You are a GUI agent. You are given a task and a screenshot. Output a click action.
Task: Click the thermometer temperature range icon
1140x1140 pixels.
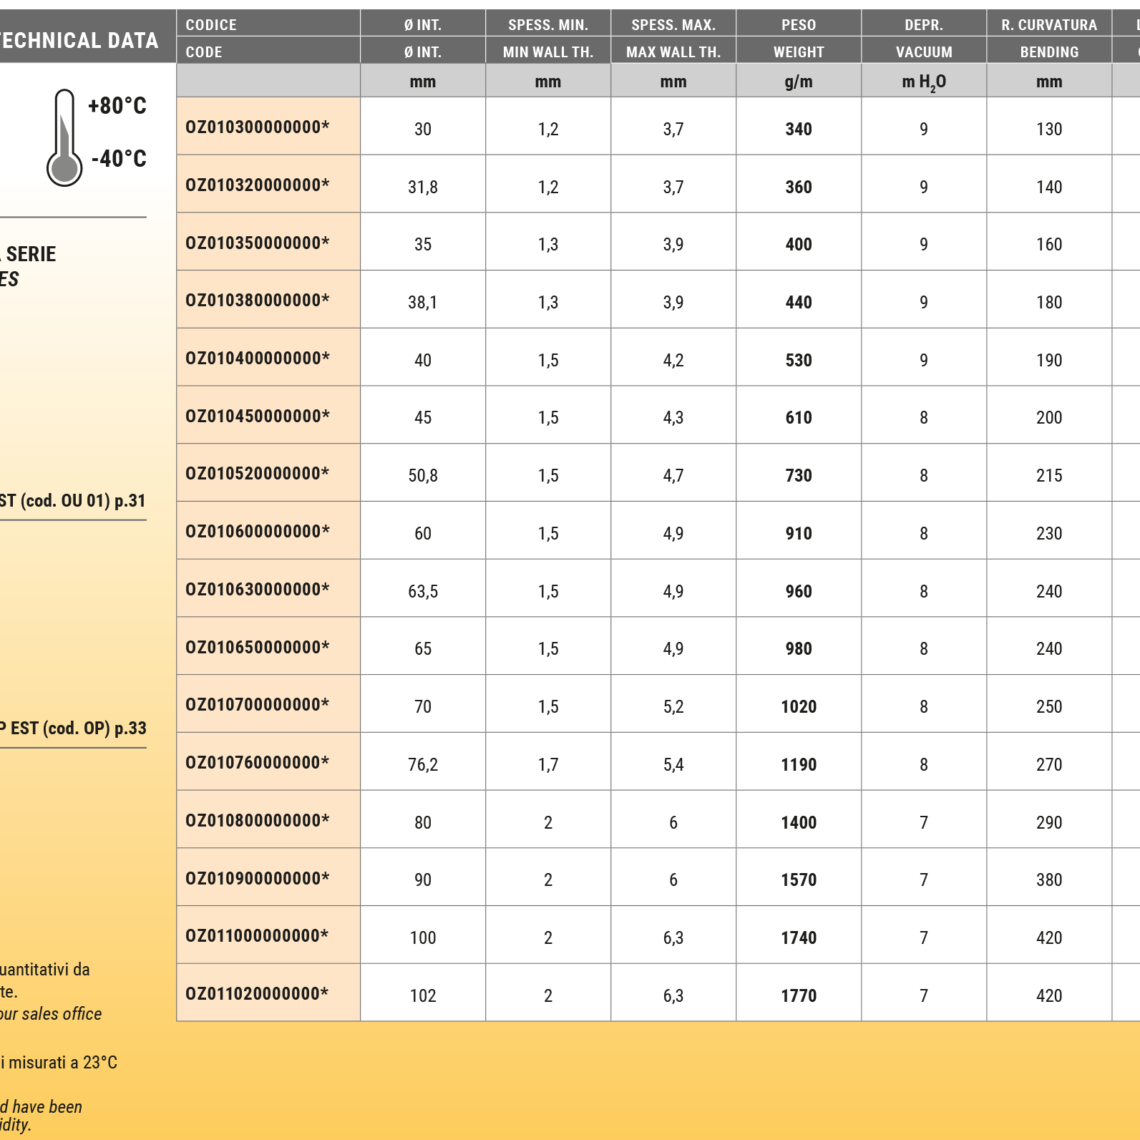click(64, 137)
